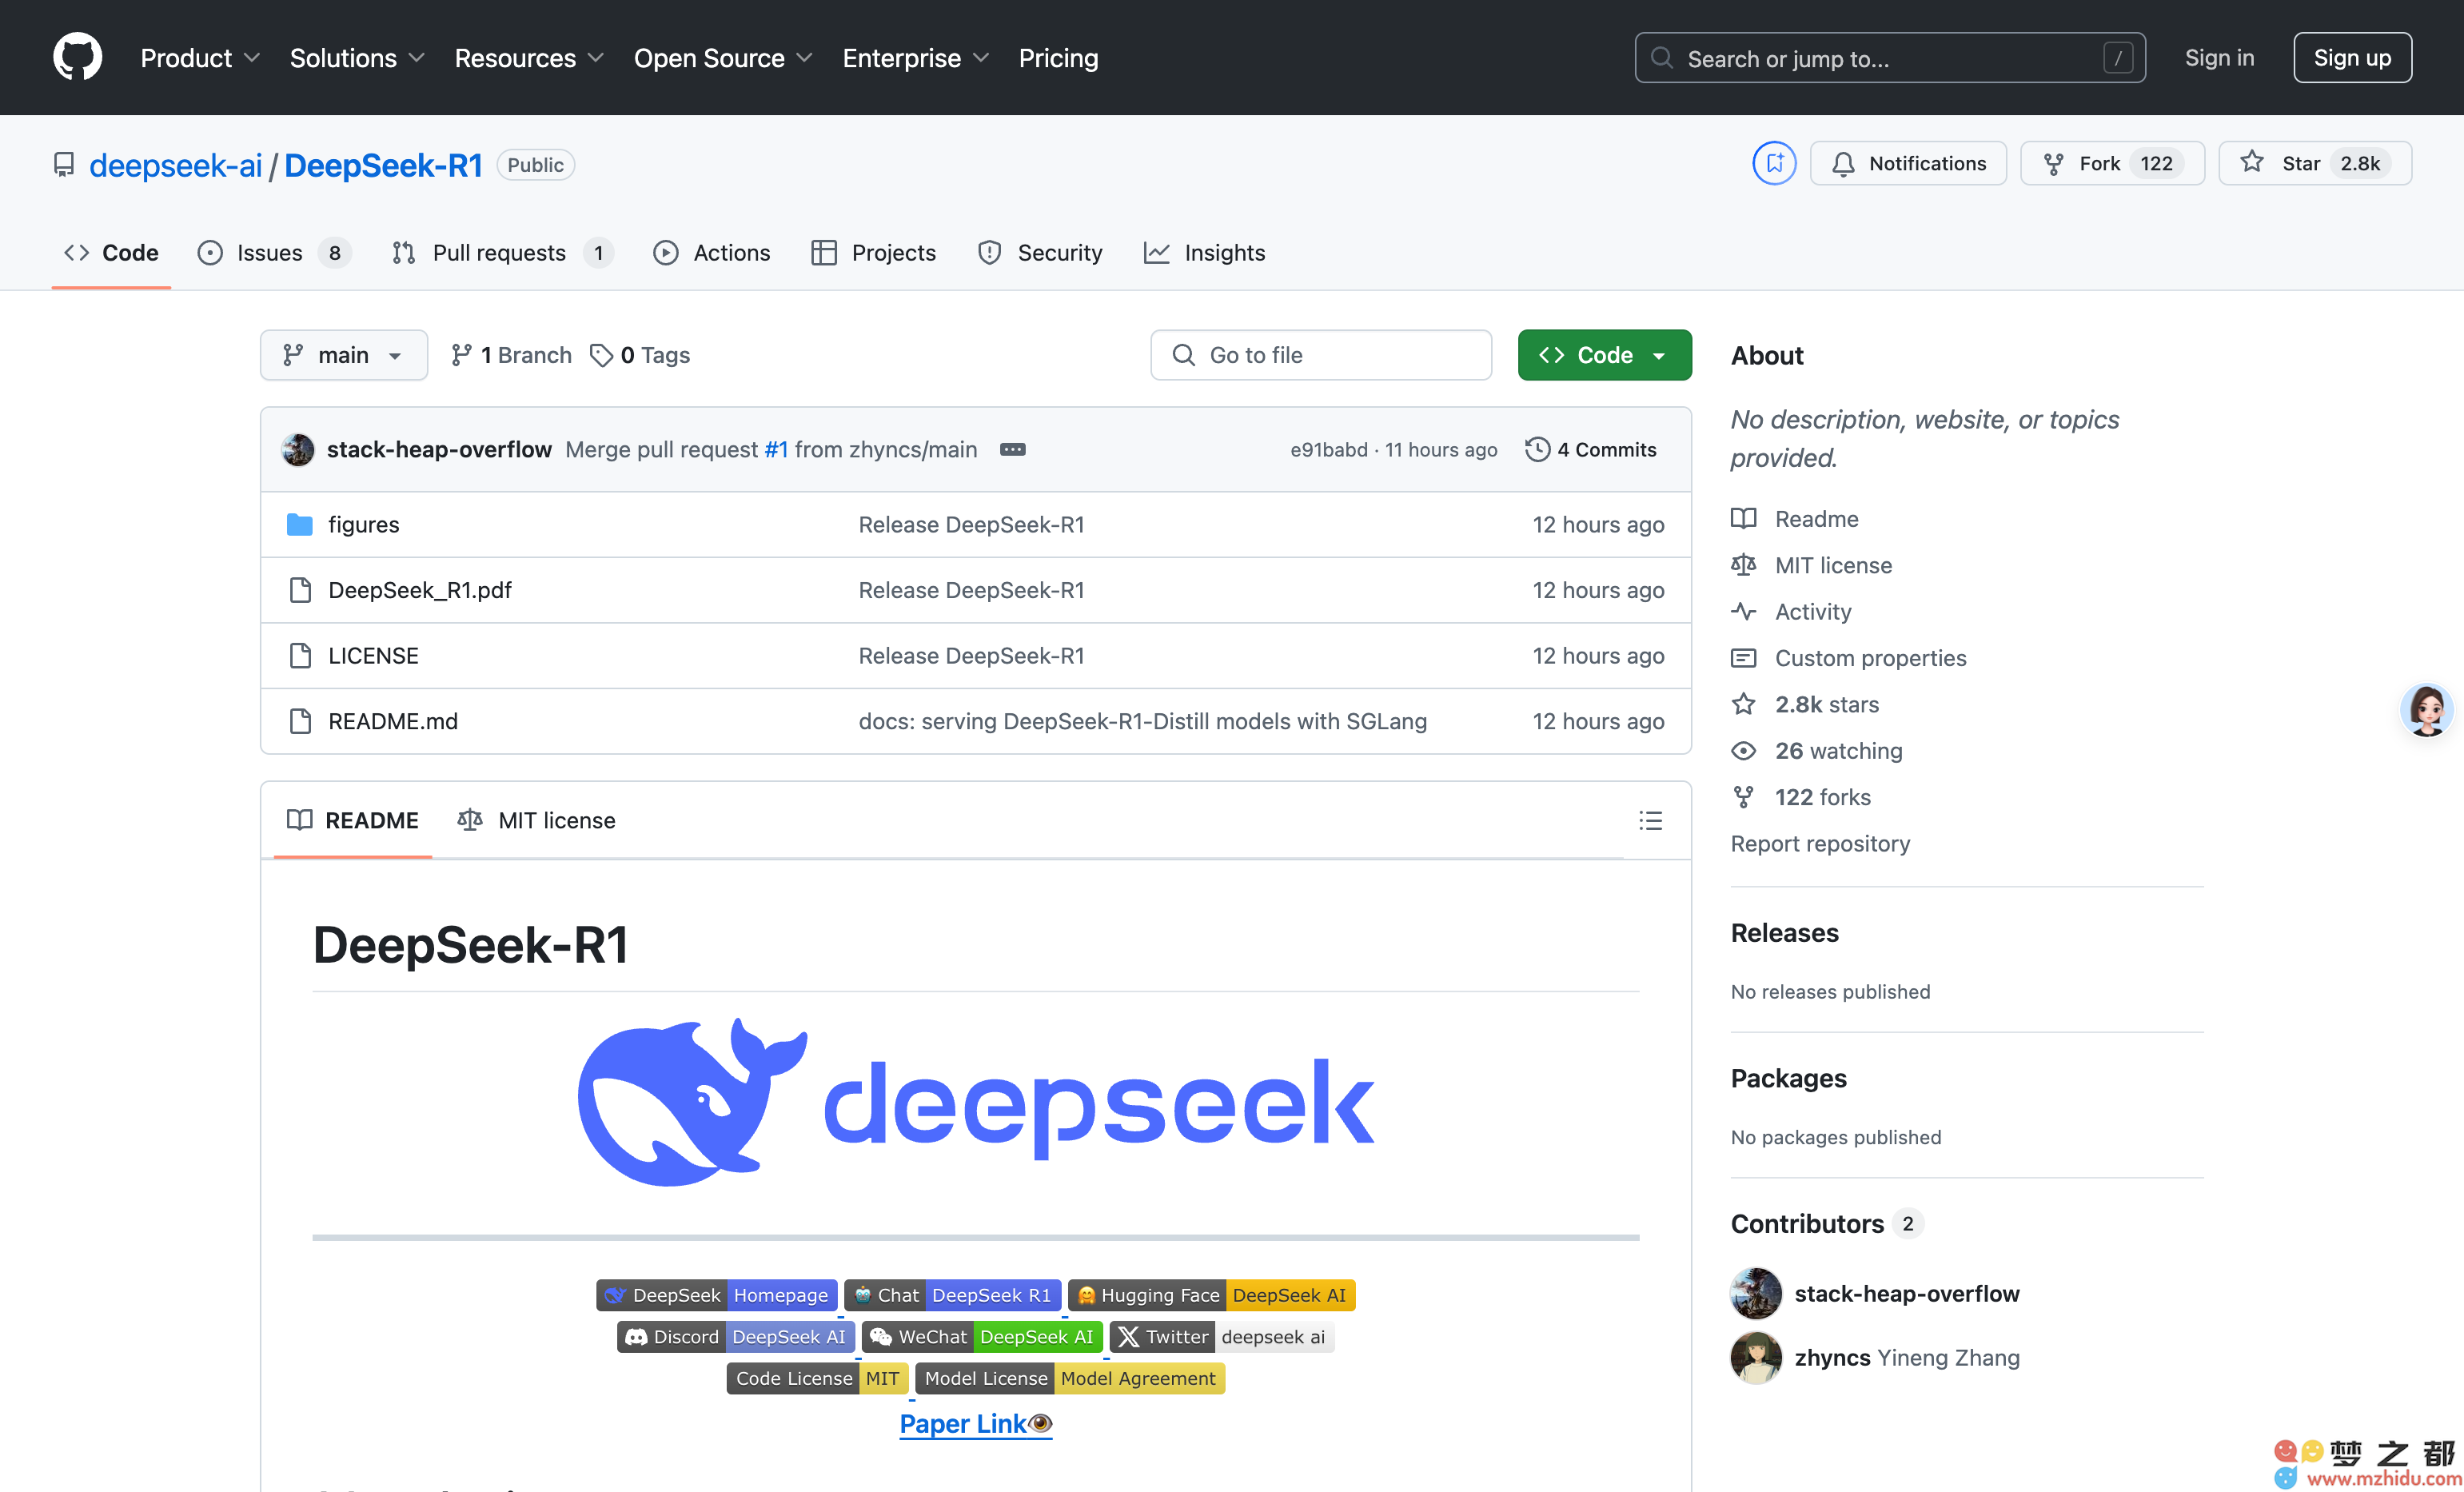Viewport: 2464px width, 1492px height.
Task: Click the Twitter deepseek ai badge
Action: 1221,1337
